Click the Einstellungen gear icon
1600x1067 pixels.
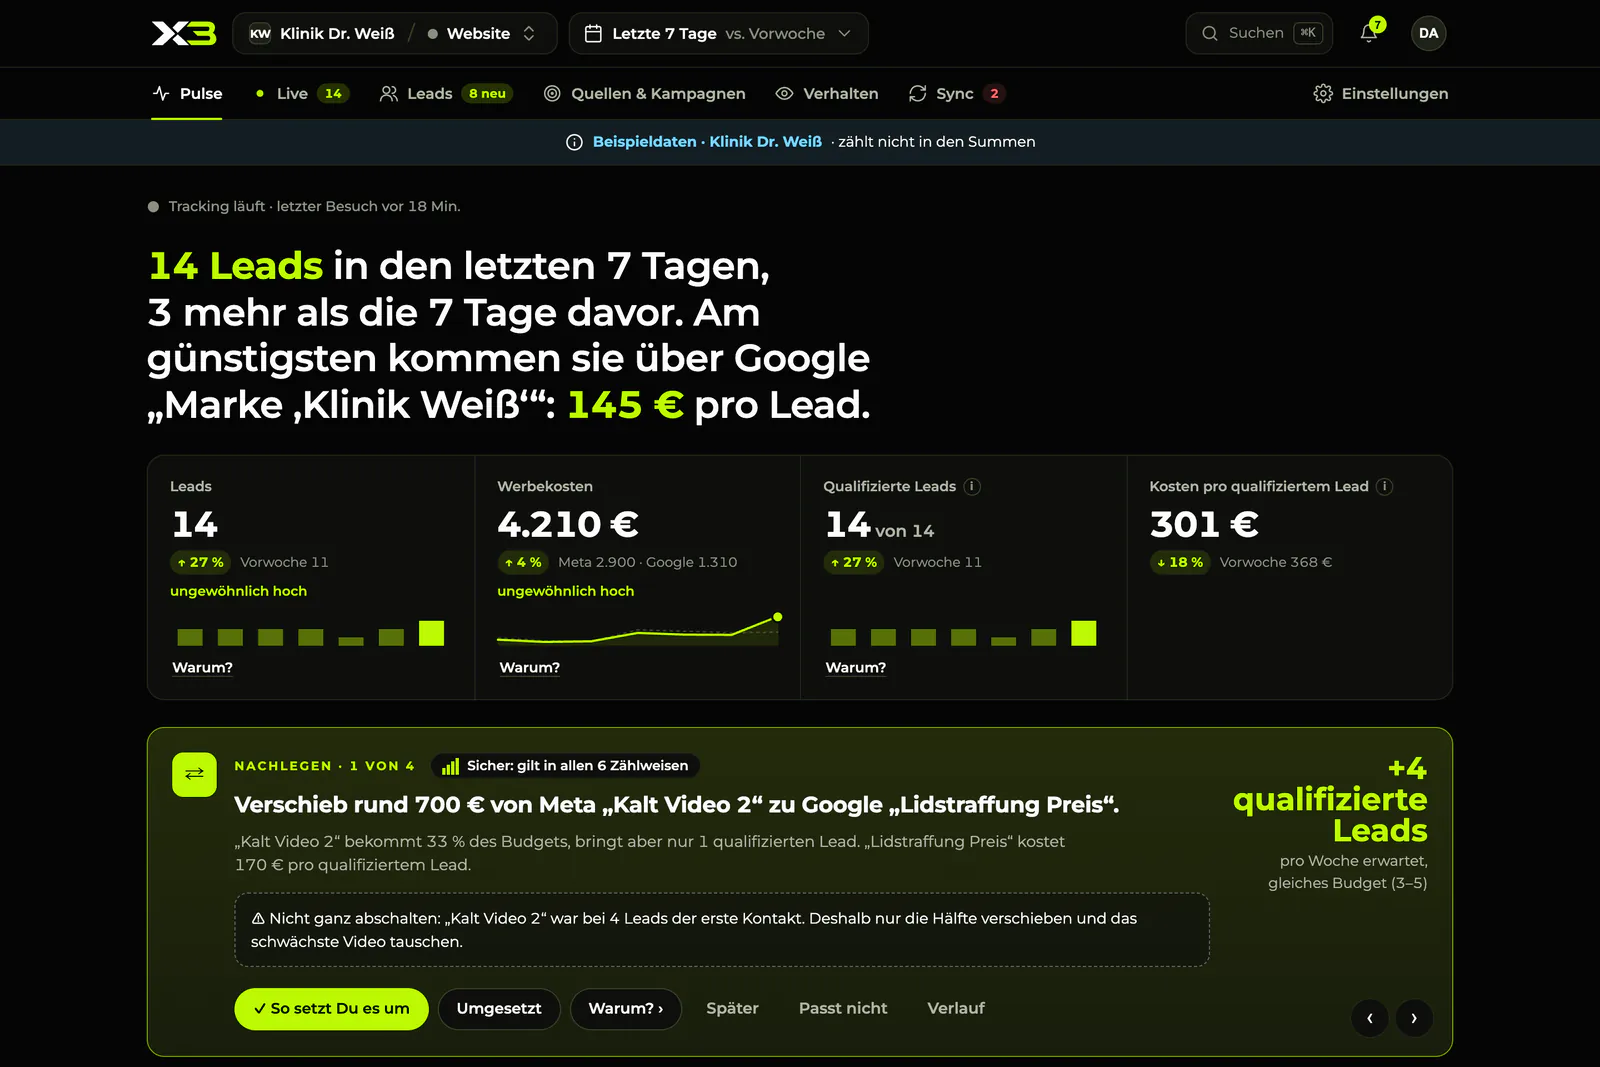click(x=1322, y=93)
